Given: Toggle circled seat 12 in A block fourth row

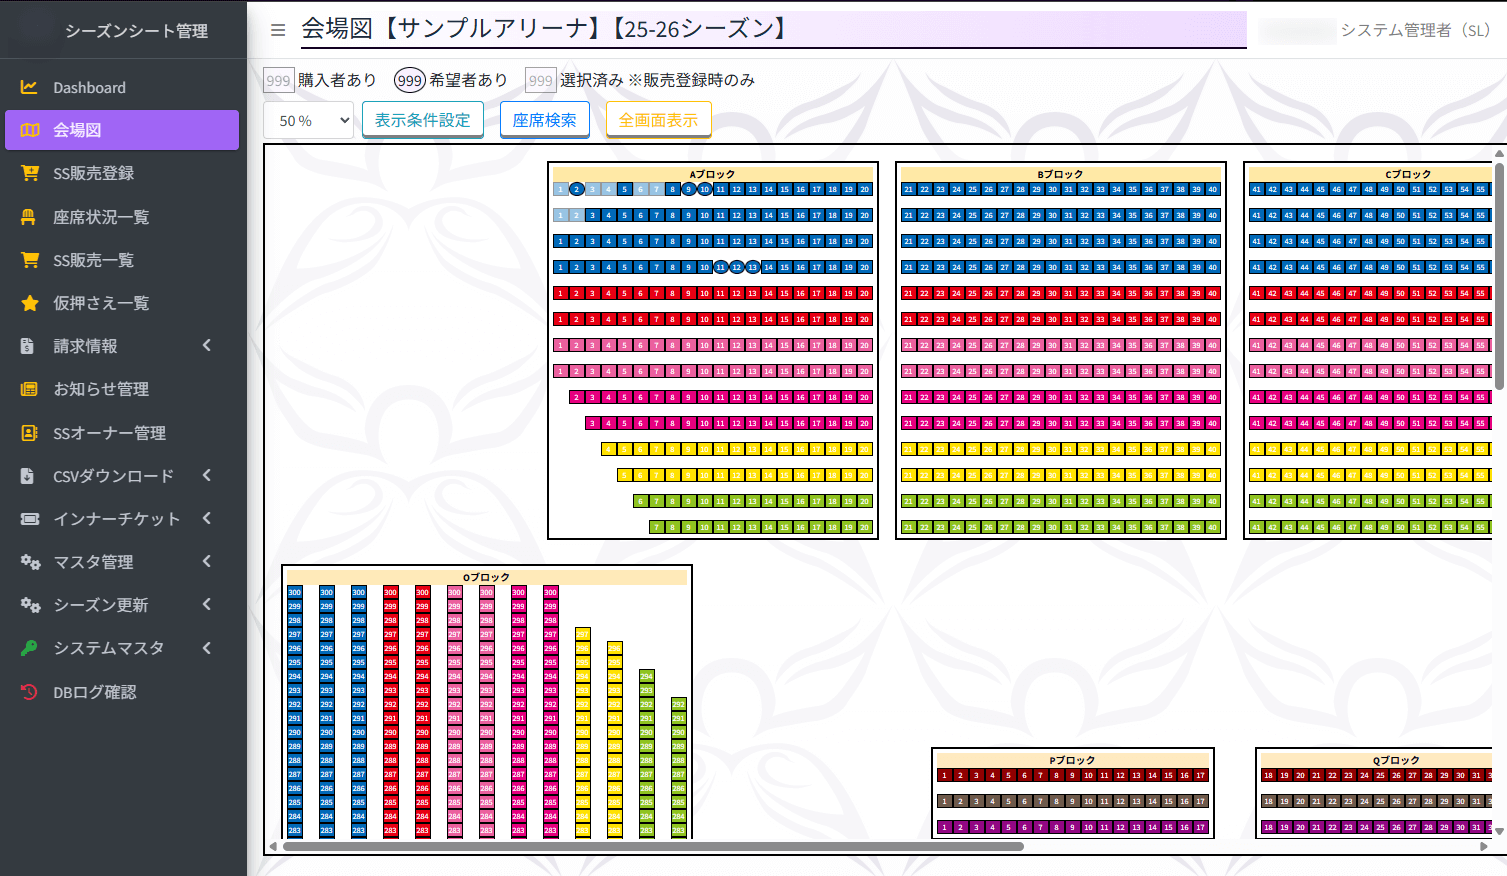Looking at the screenshot, I should click(x=737, y=266).
